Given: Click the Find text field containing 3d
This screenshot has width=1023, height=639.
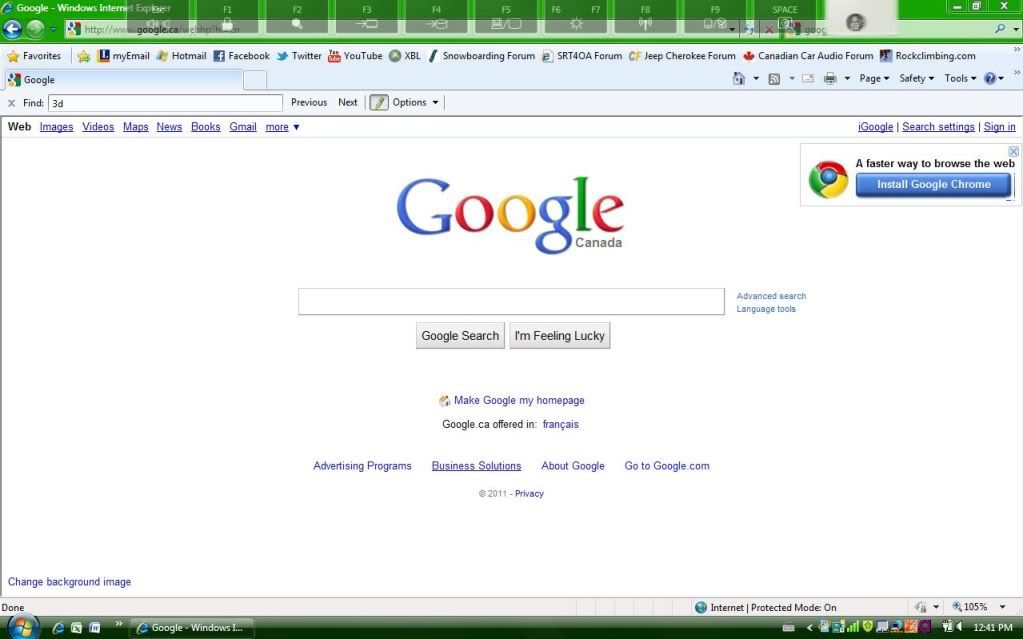Looking at the screenshot, I should click(165, 103).
